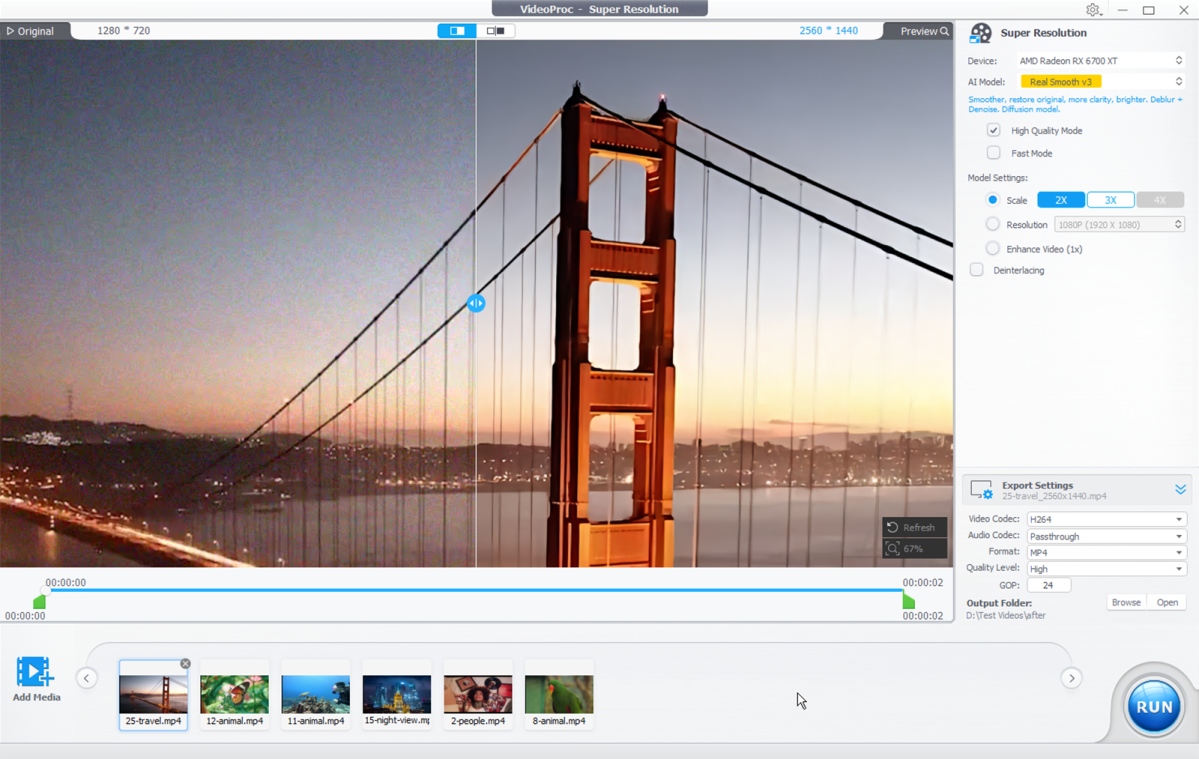The width and height of the screenshot is (1199, 759).
Task: Expand the Video Codec H264 dropdown
Action: click(1105, 519)
